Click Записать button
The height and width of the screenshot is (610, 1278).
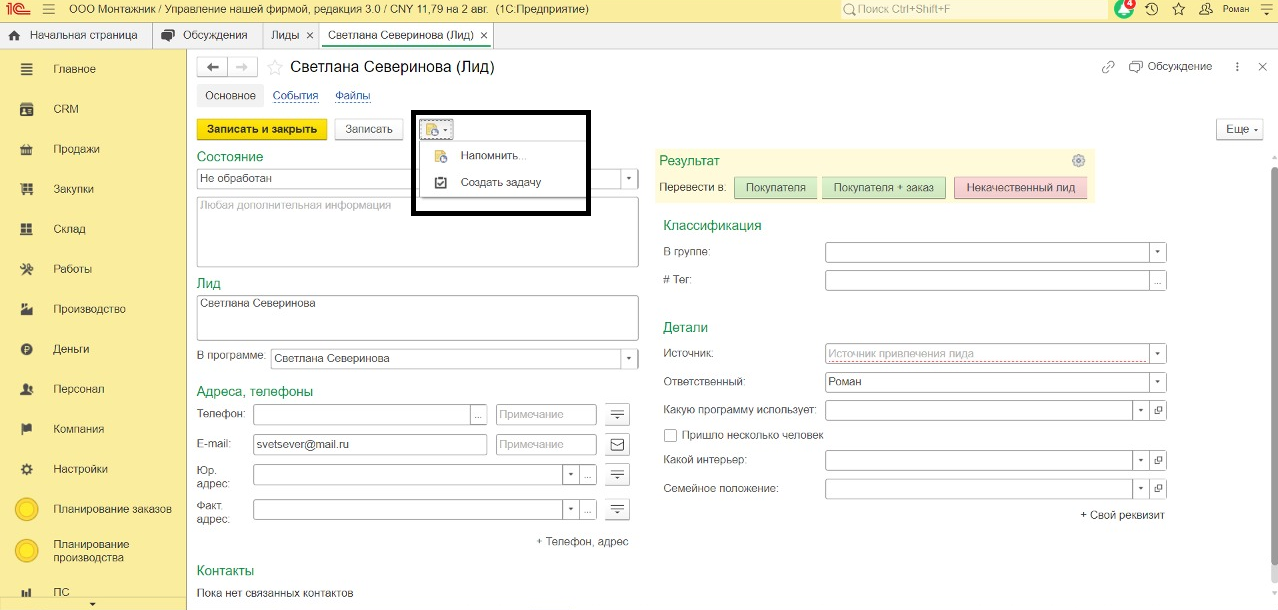pyautogui.click(x=369, y=129)
